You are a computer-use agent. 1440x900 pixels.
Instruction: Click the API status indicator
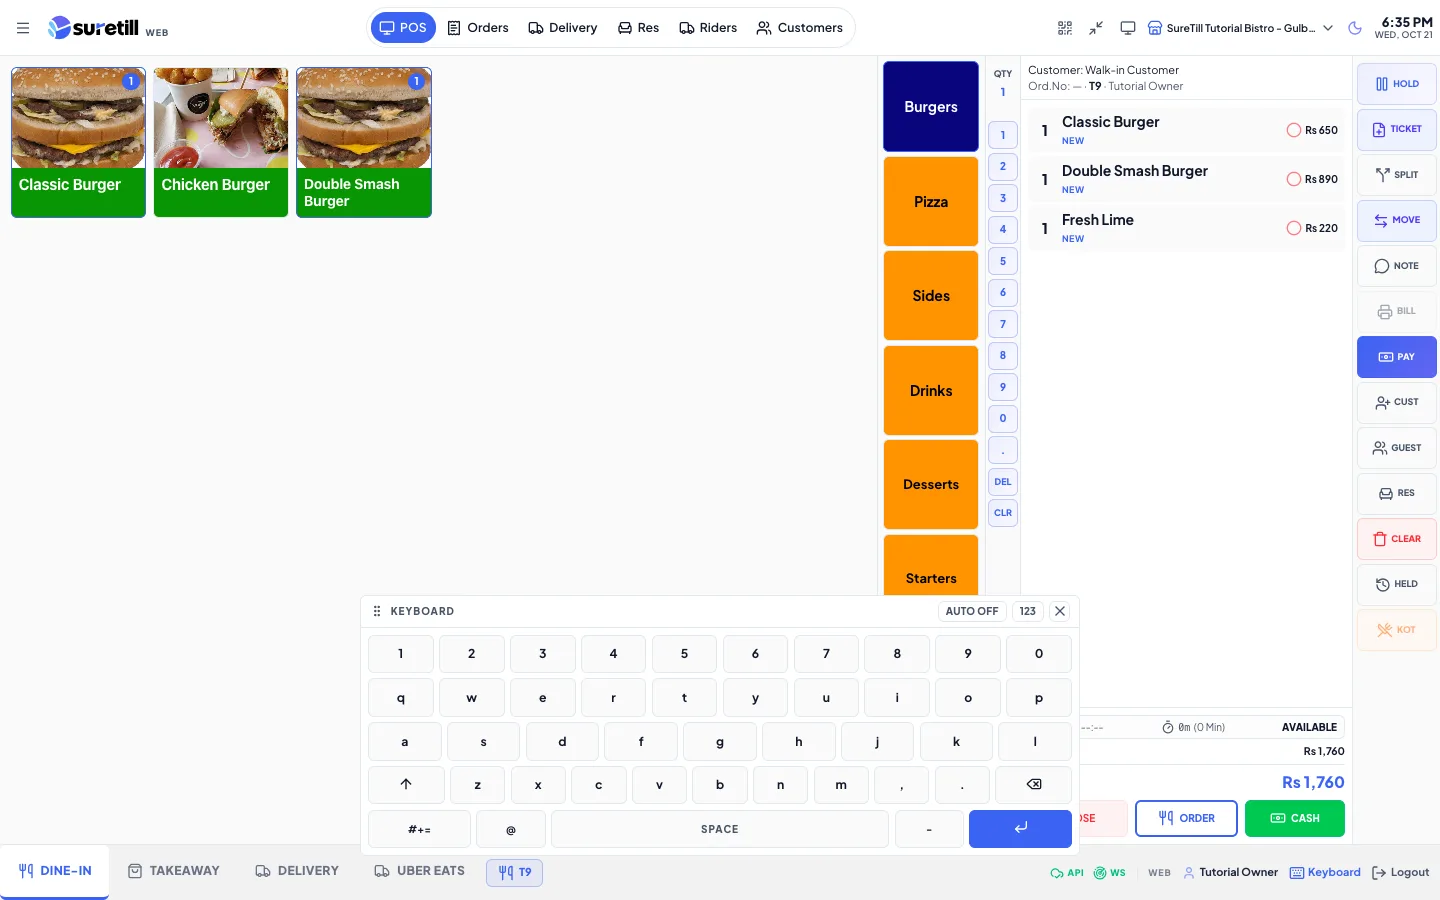click(x=1067, y=873)
